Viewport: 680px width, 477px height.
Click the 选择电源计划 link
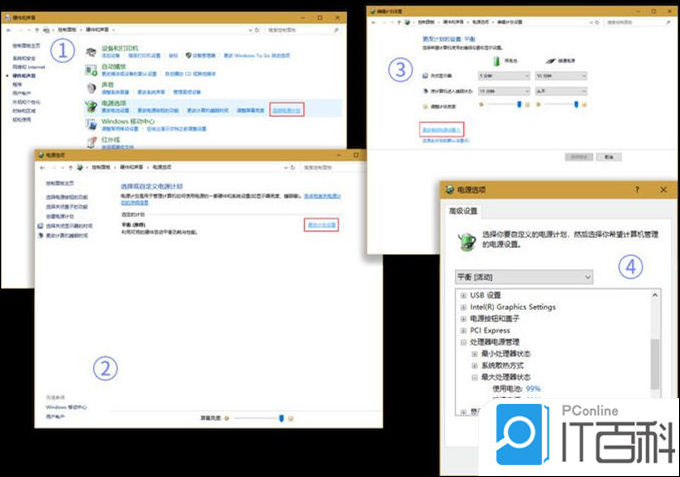(286, 110)
